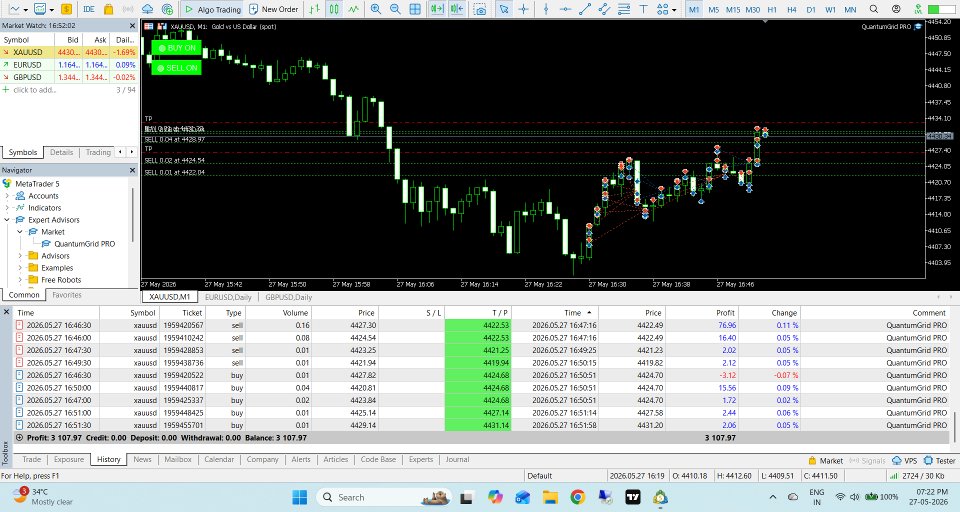960x512 pixels.
Task: Expand the Accounts tree node
Action: tap(7, 196)
